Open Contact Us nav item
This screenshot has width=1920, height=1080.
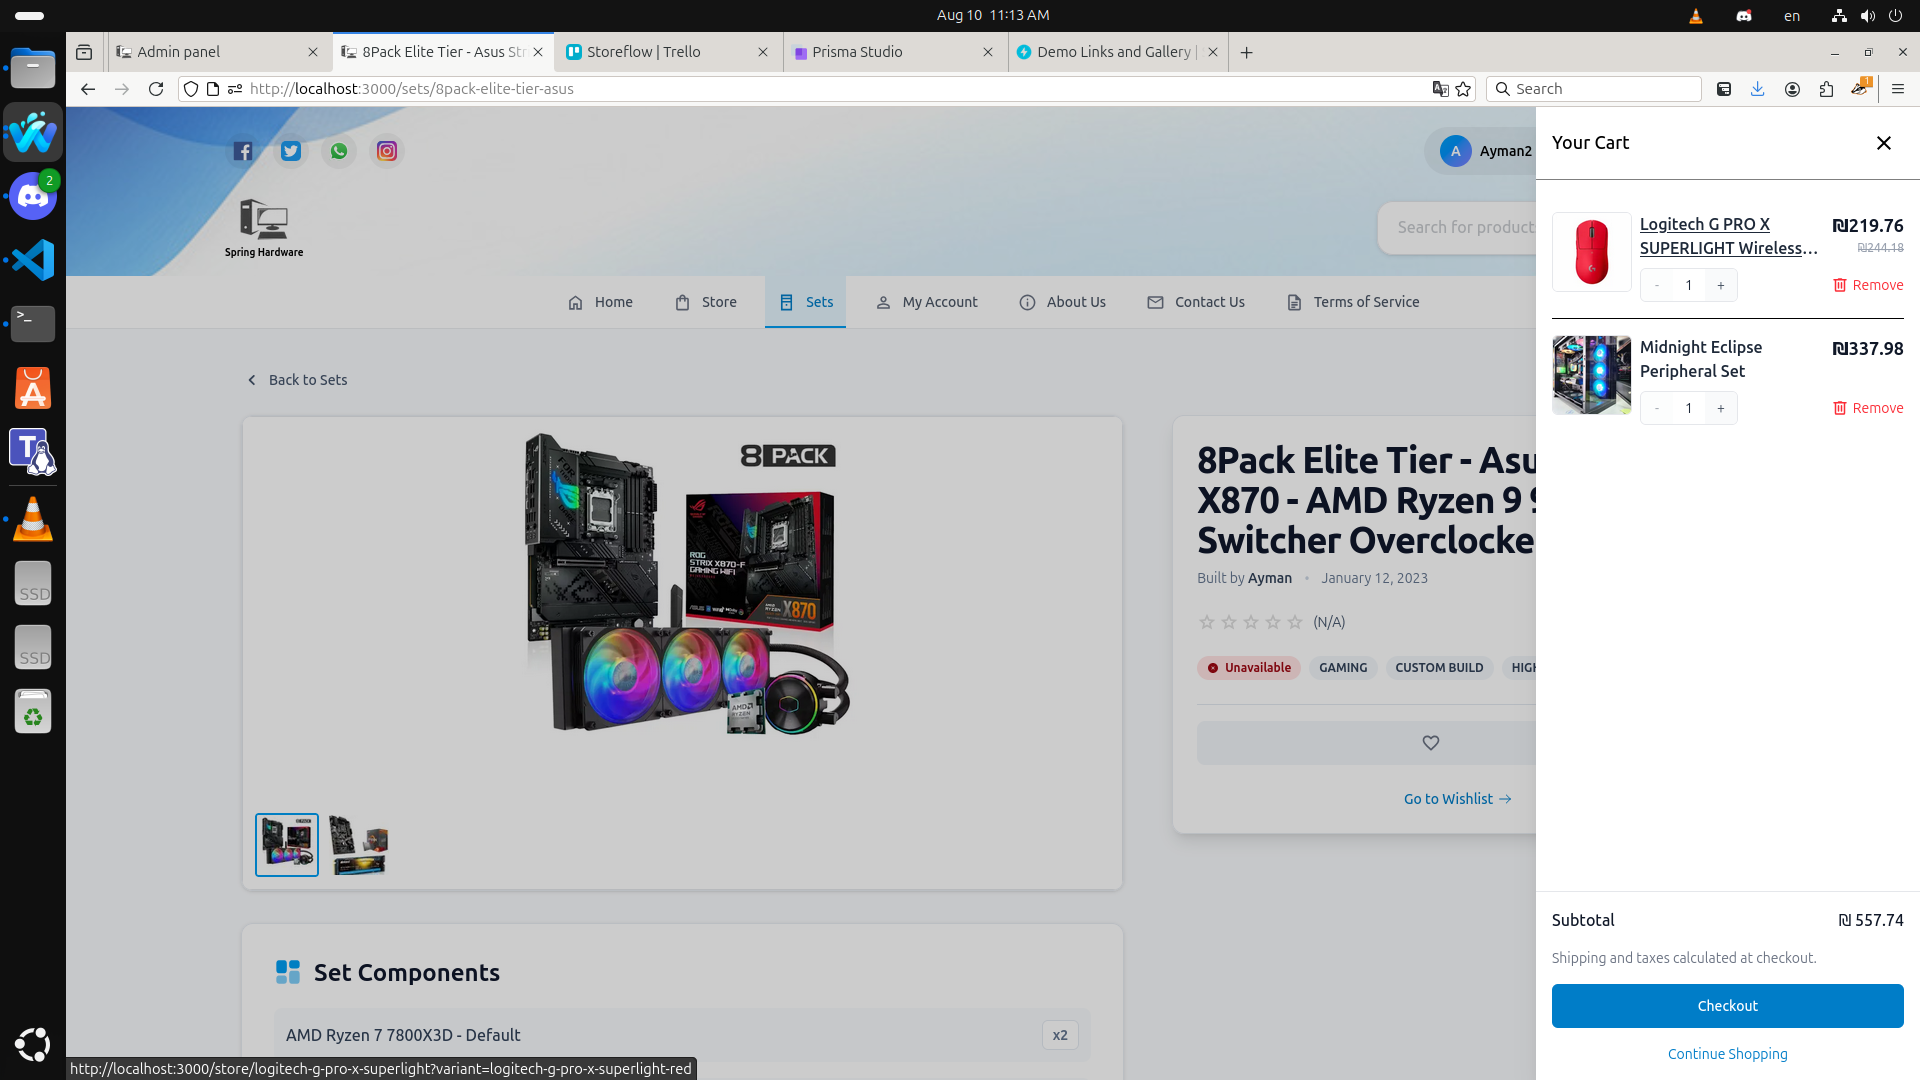click(1196, 302)
